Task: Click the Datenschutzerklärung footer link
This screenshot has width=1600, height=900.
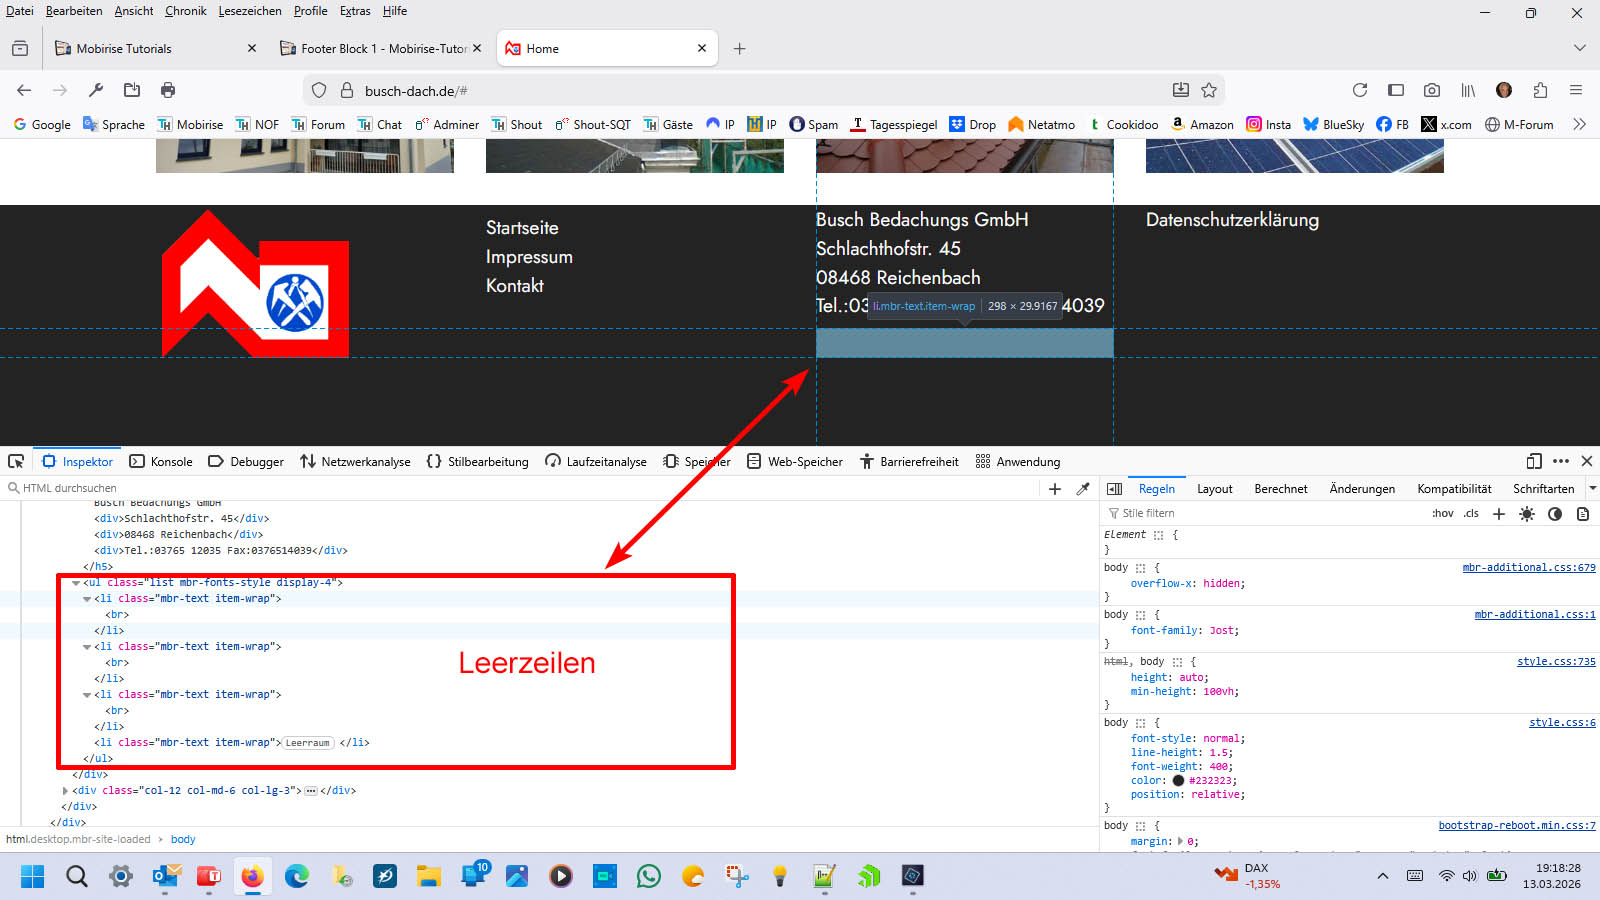Action: (1232, 220)
